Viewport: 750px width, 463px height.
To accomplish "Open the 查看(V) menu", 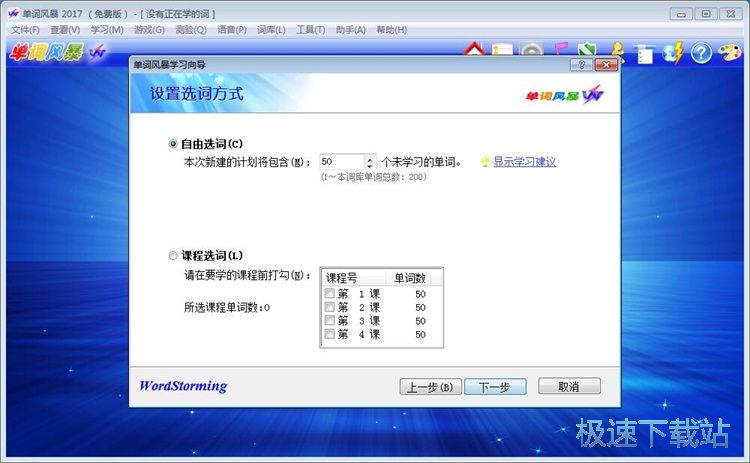I will point(65,30).
